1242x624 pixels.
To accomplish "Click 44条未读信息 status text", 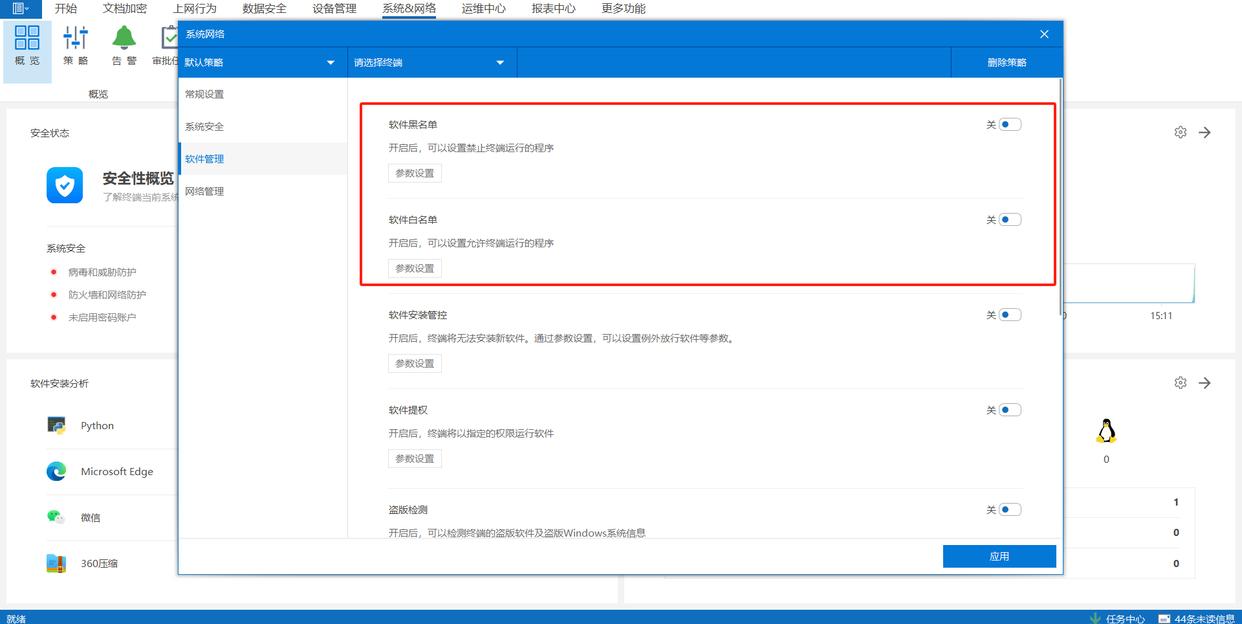I will point(1205,619).
